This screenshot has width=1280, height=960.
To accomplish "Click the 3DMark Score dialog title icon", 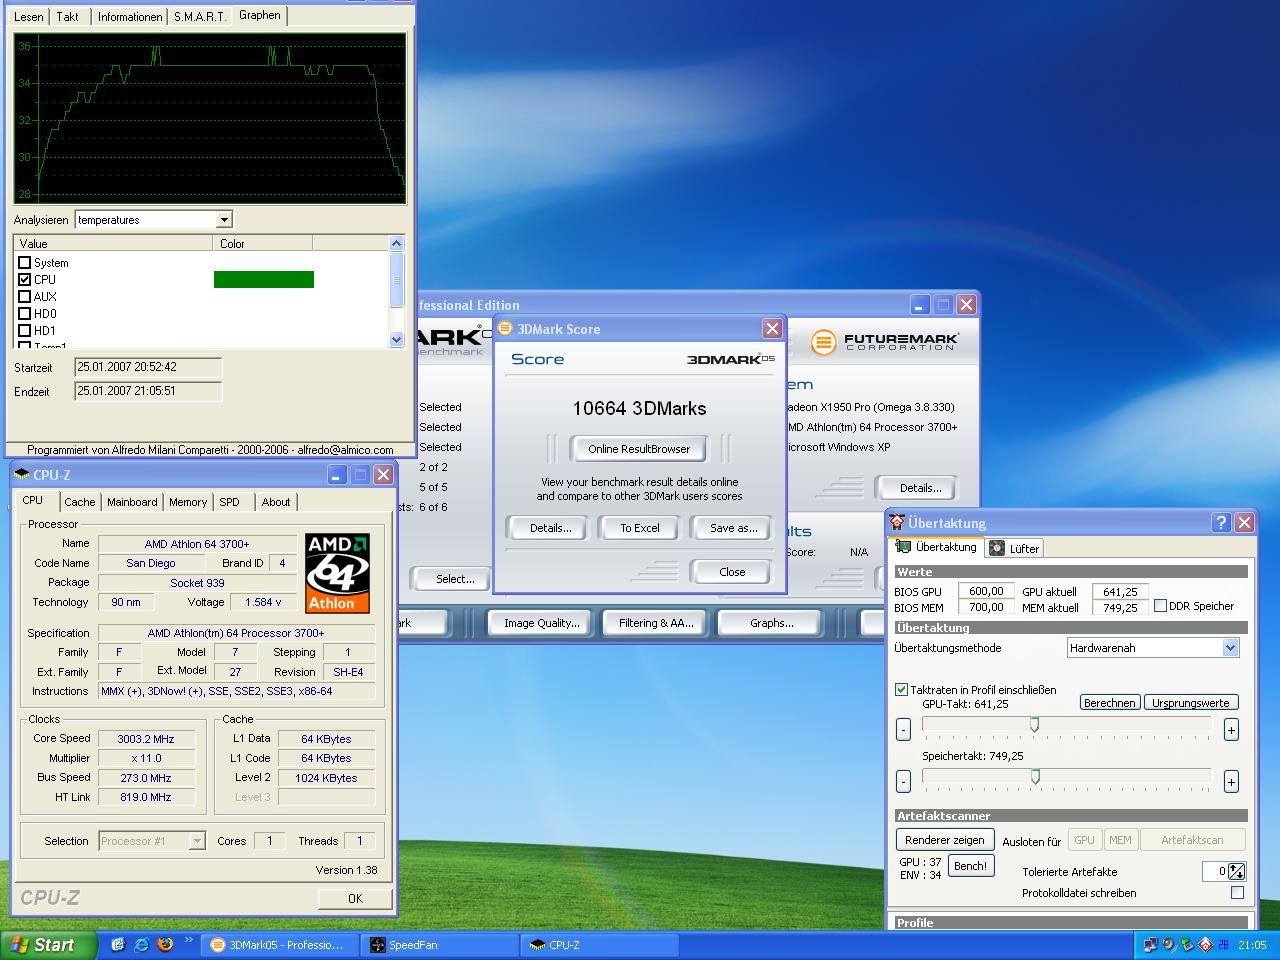I will tap(506, 329).
